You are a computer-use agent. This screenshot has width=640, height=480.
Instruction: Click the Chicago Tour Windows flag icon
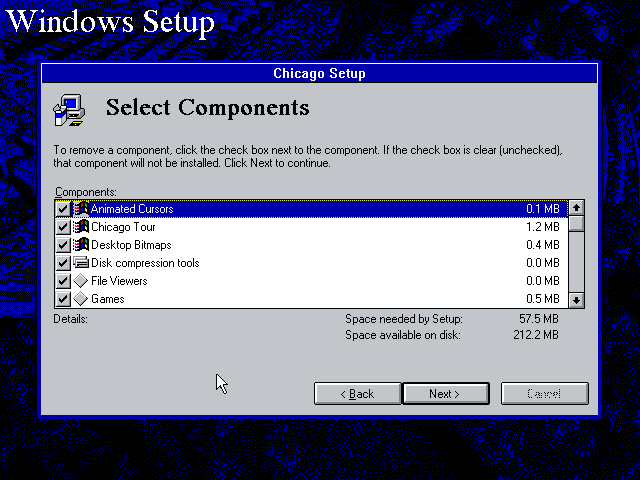tap(81, 227)
